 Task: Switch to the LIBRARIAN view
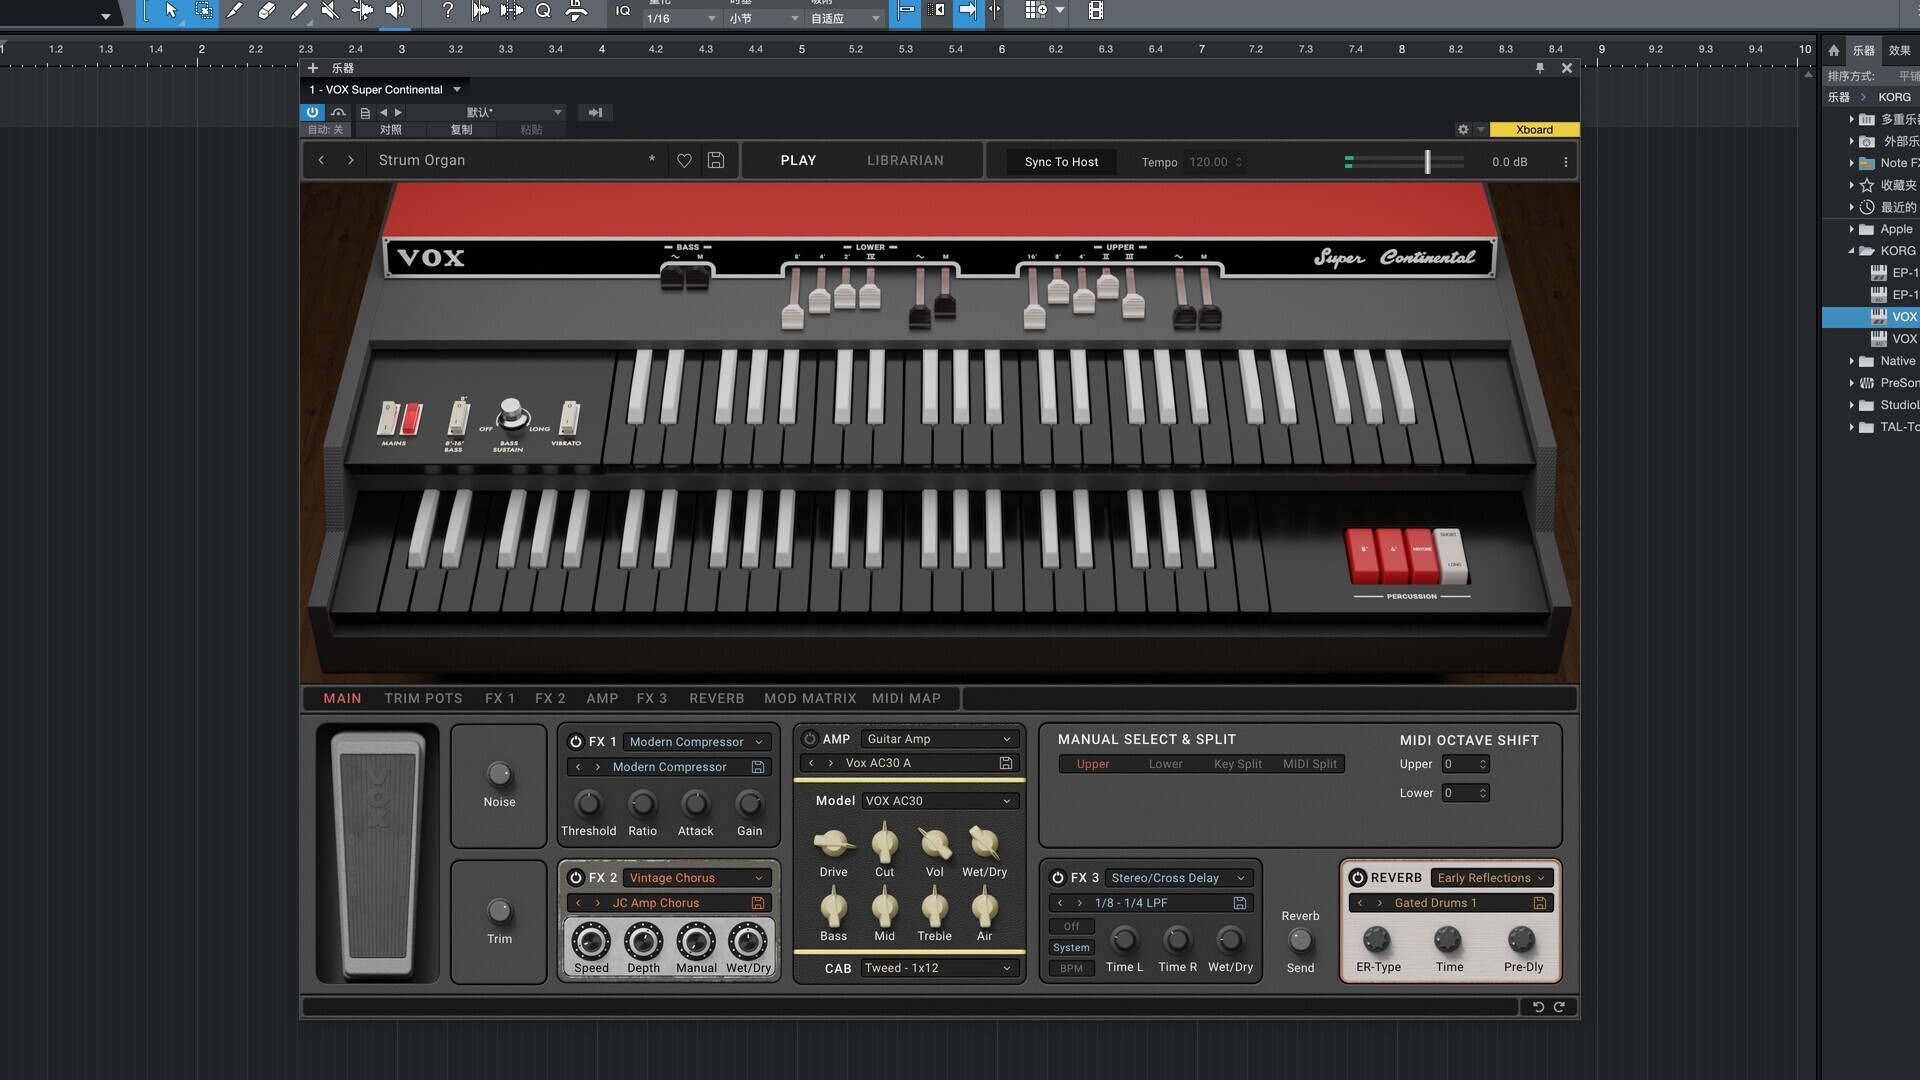[x=905, y=160]
